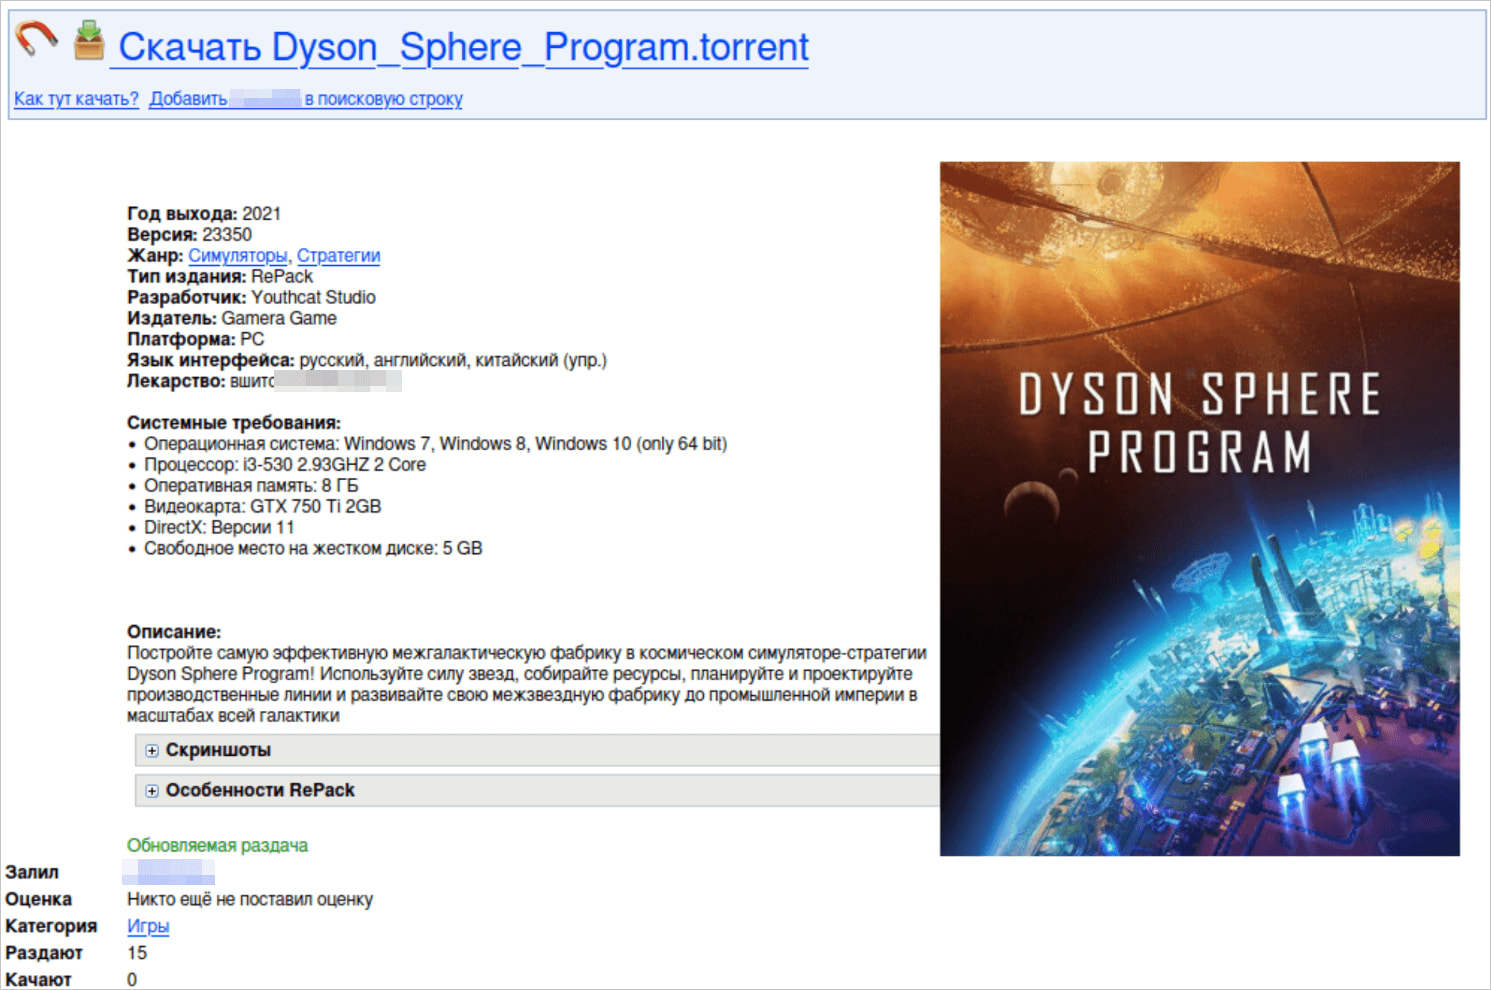The image size is (1491, 990).
Task: Click the Раздают value 15
Action: (137, 953)
